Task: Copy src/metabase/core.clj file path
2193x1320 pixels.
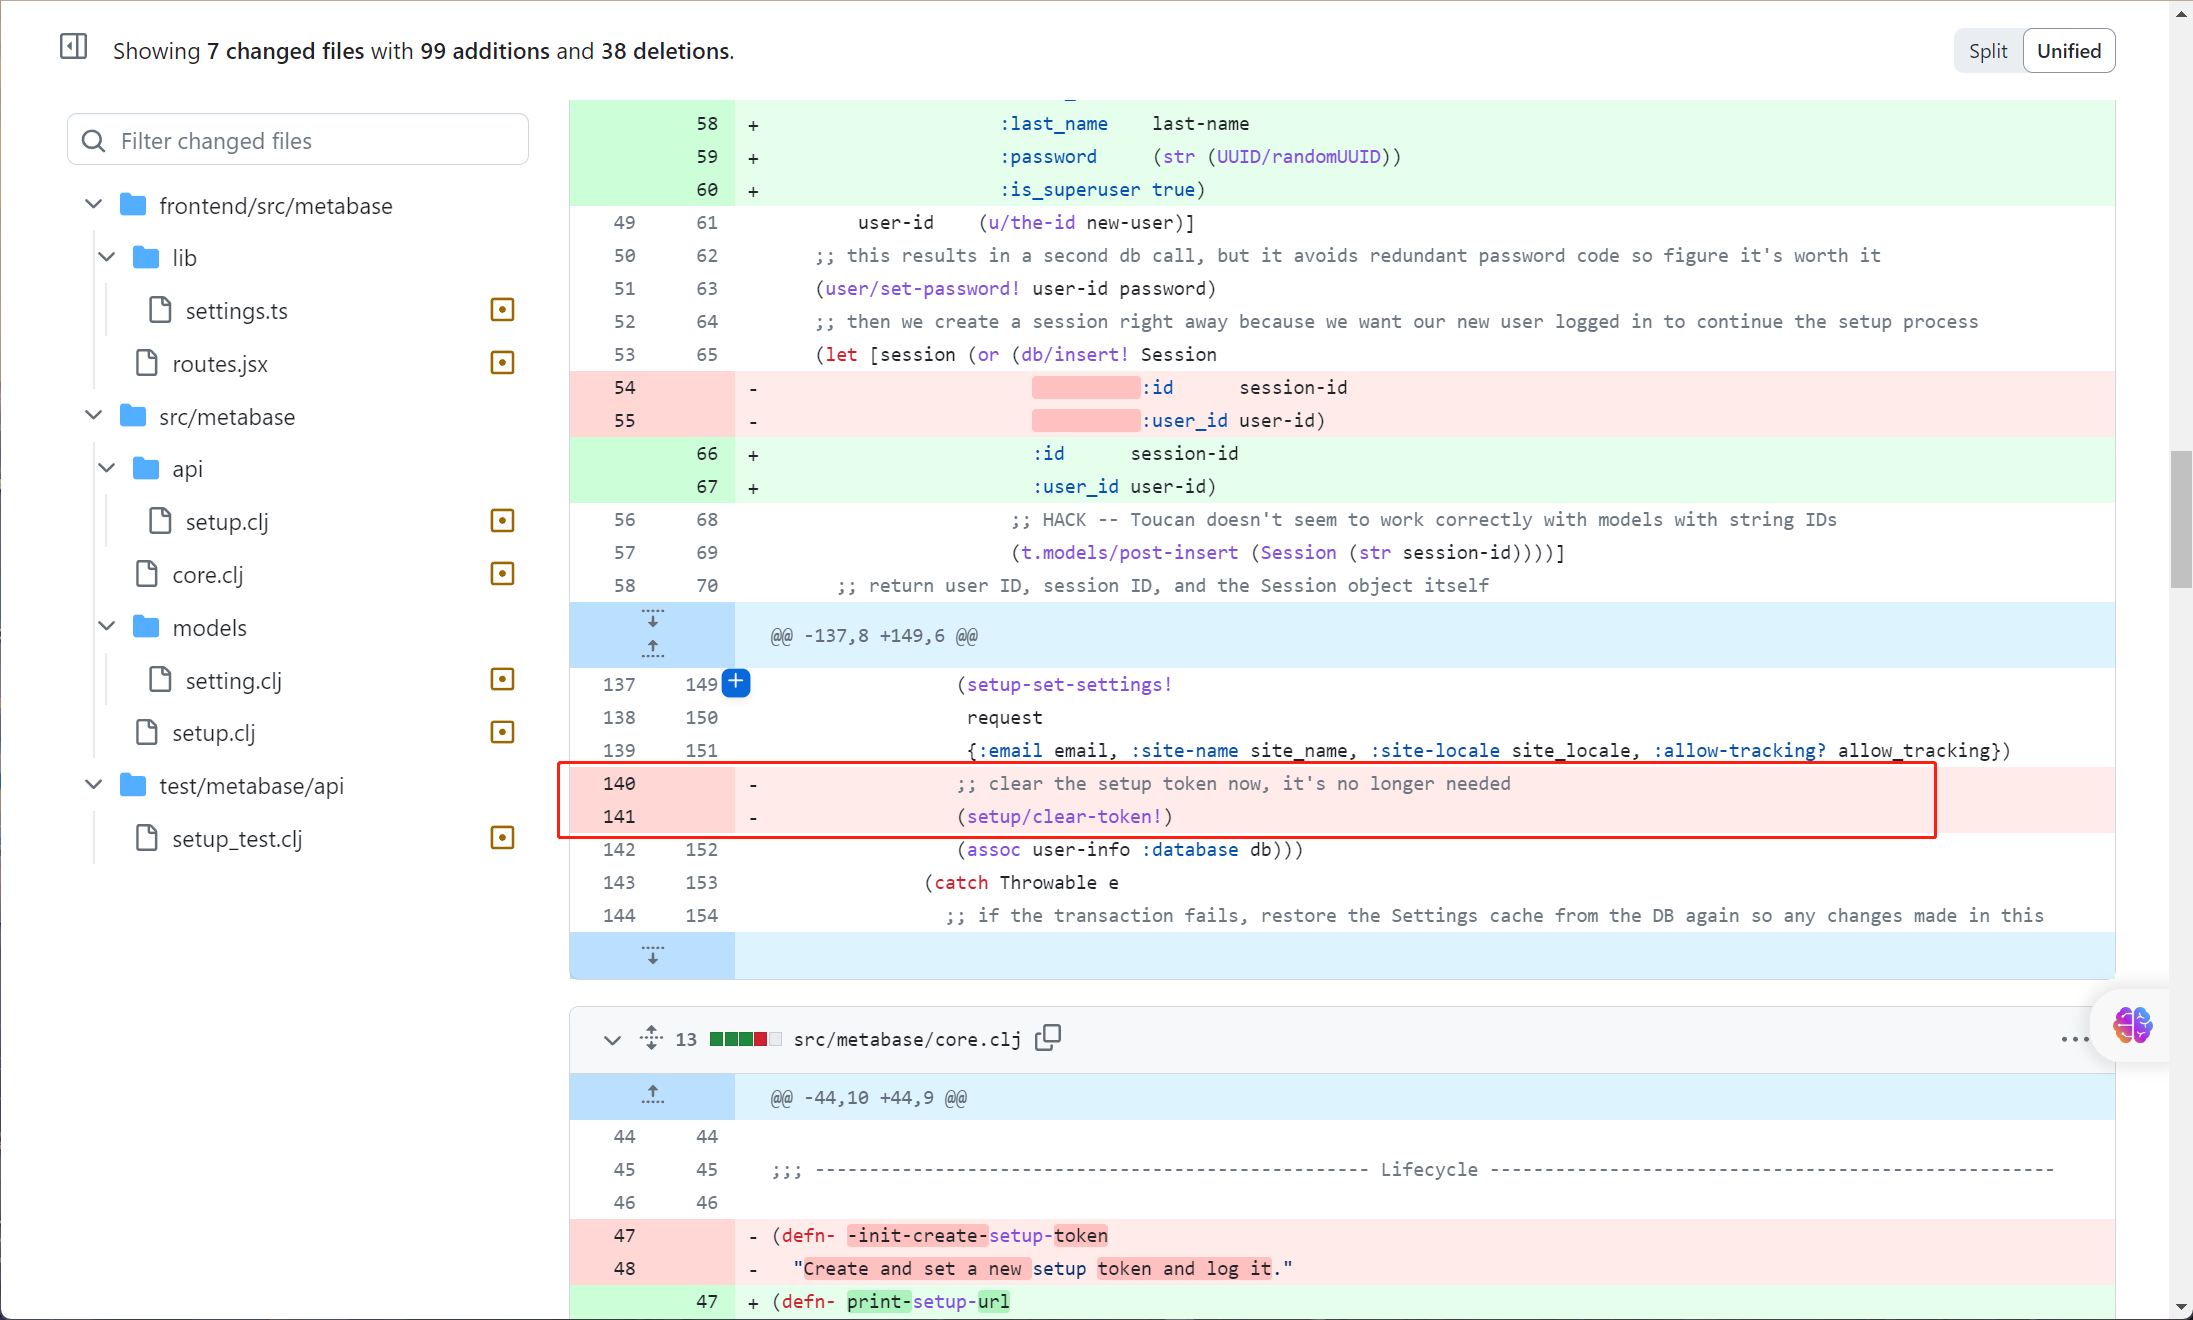Action: [1047, 1038]
